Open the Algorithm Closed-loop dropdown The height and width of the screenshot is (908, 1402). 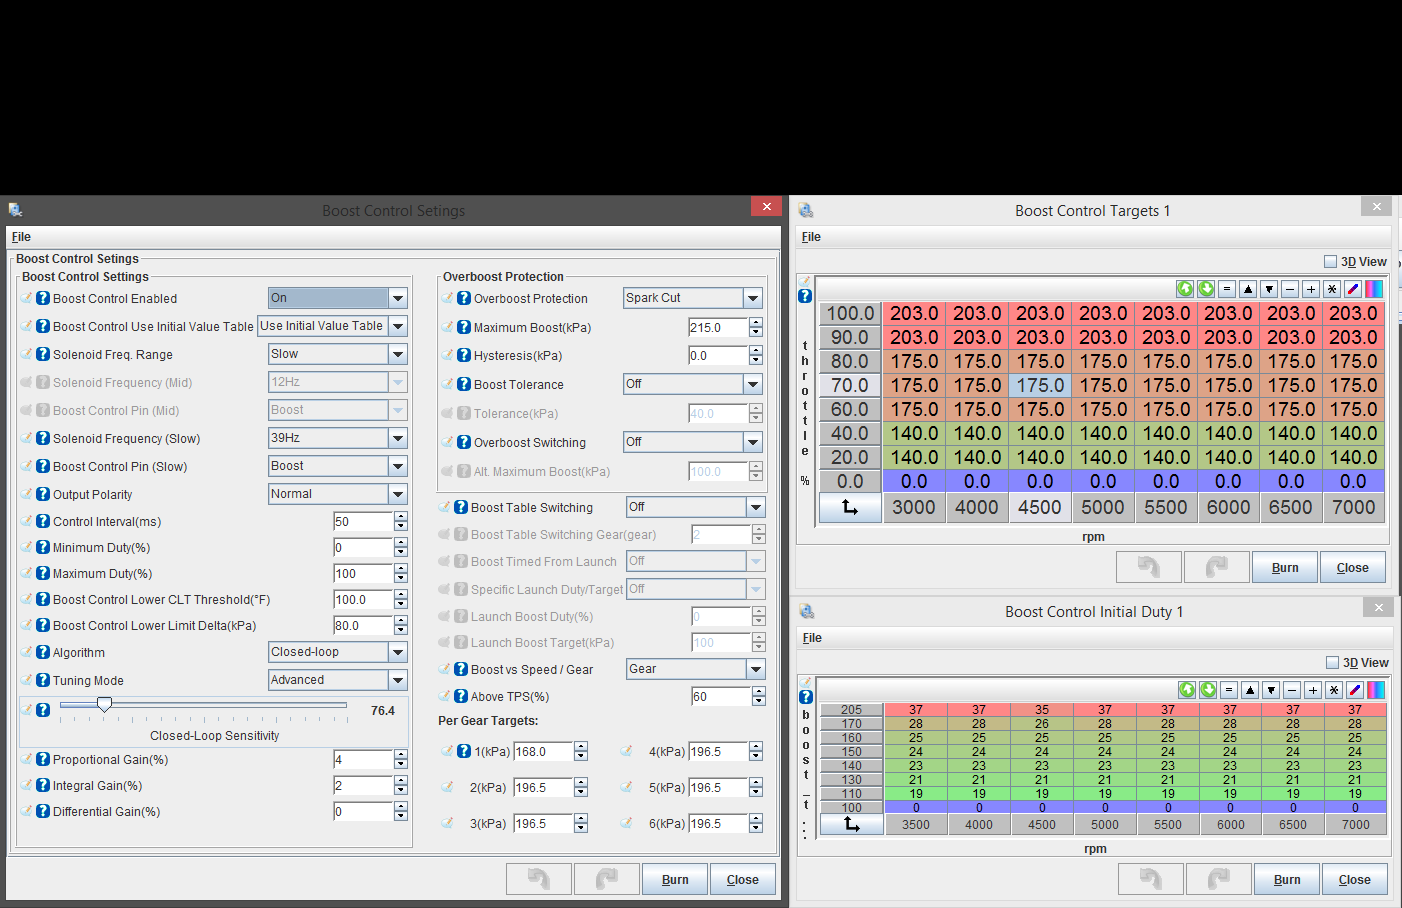[398, 652]
